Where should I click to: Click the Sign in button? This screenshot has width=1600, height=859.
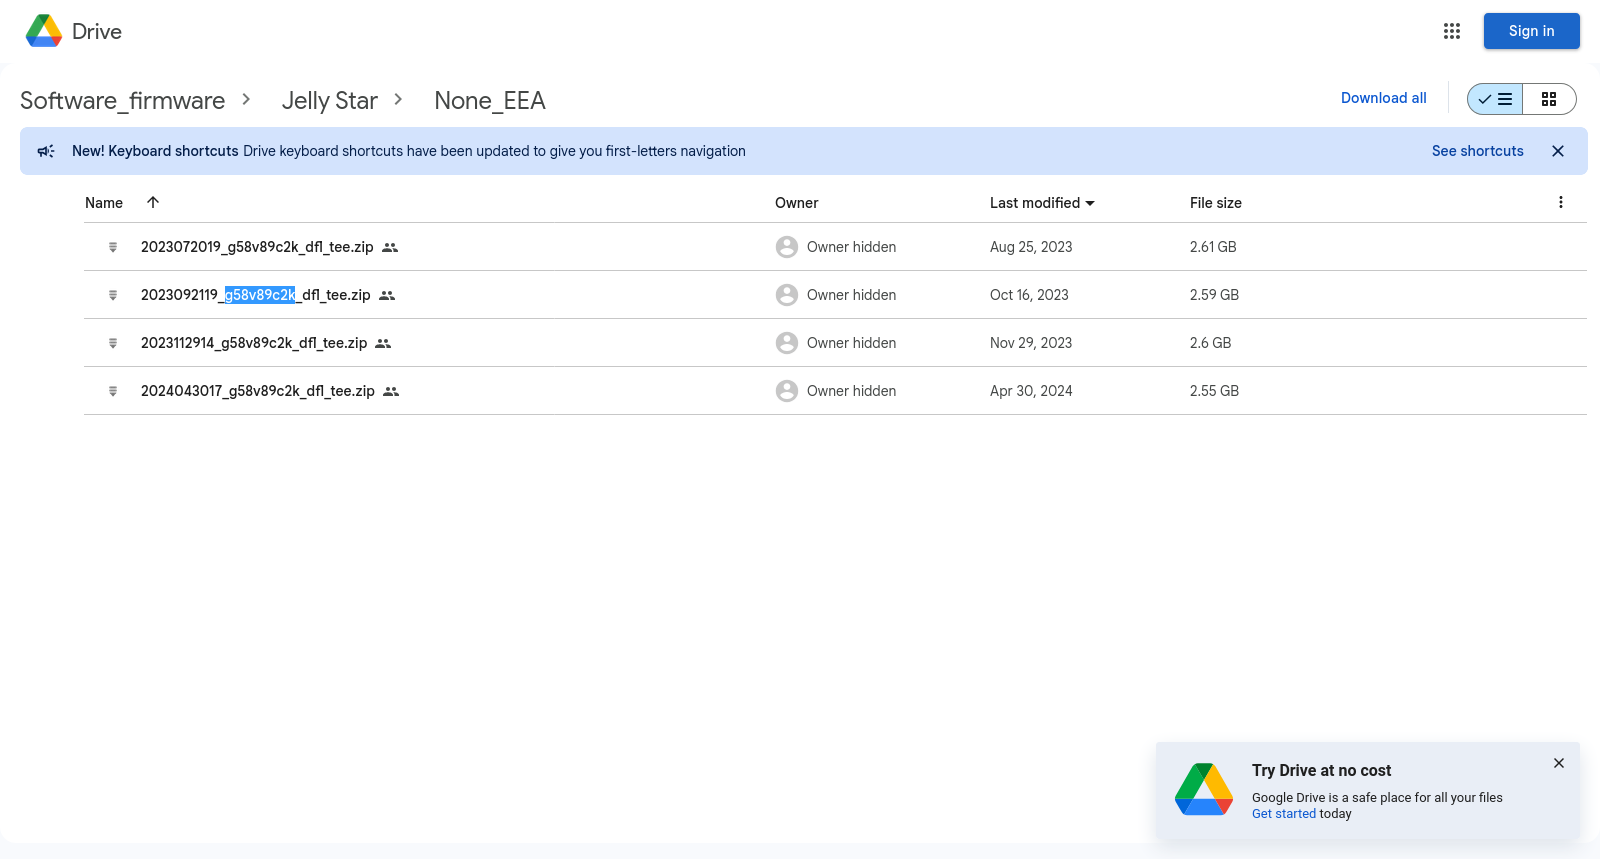point(1531,31)
